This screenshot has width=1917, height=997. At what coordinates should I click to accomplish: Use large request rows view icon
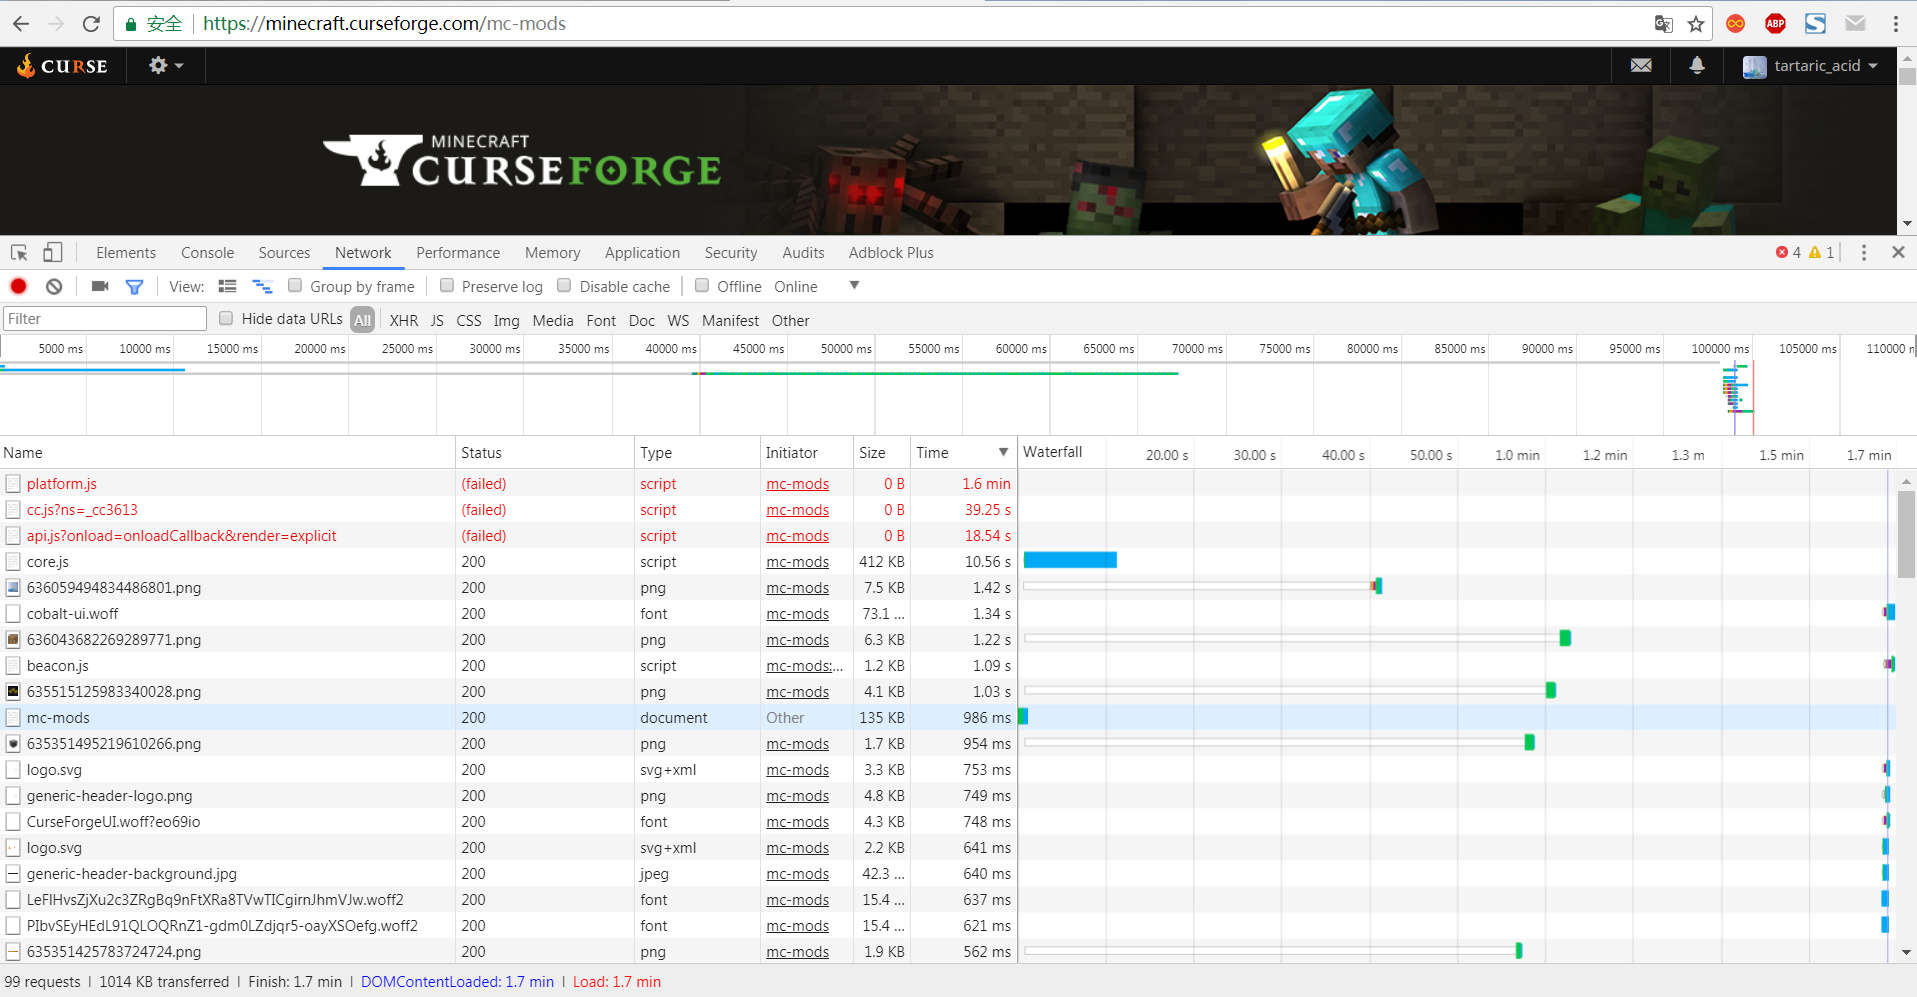(x=228, y=287)
